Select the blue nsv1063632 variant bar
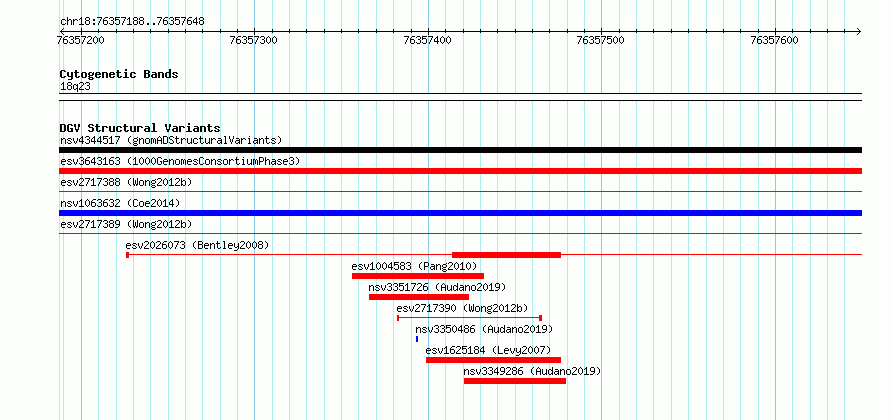The image size is (890, 420). pyautogui.click(x=460, y=213)
